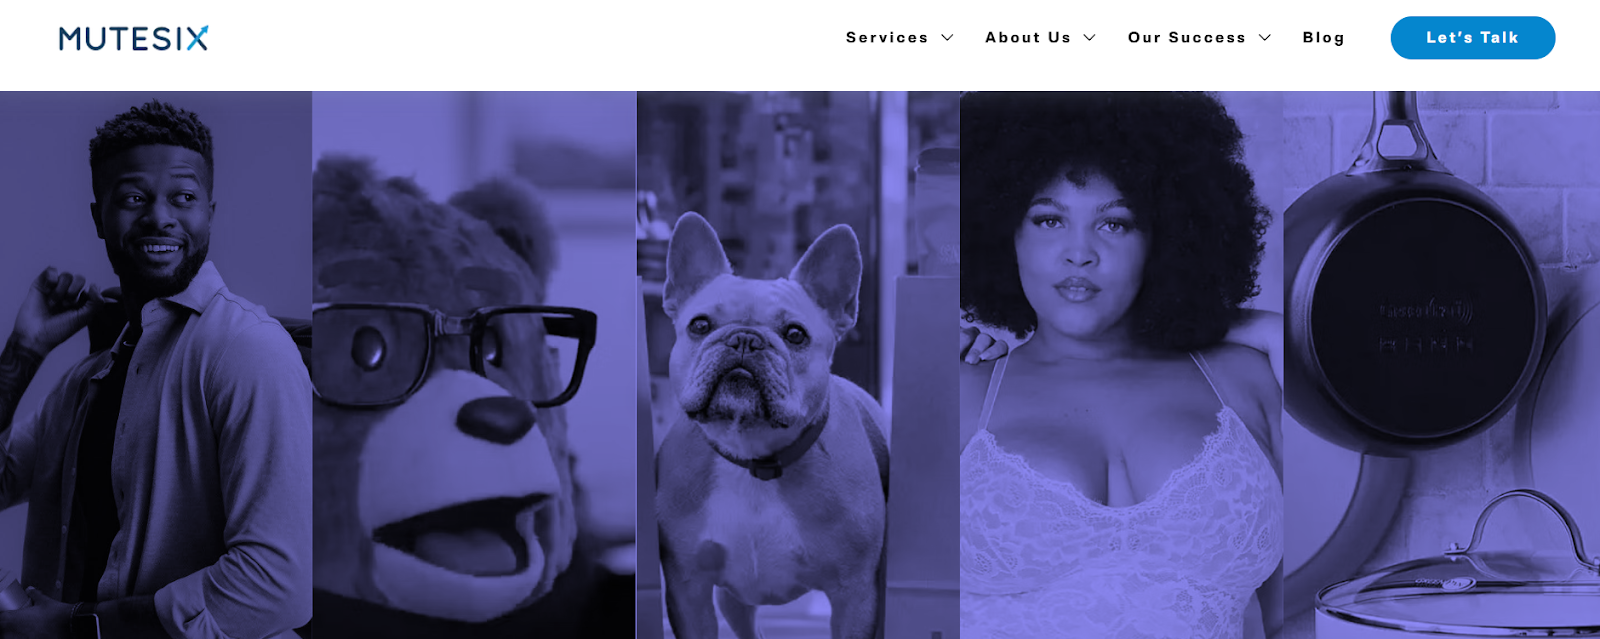Open the About Us menu label
This screenshot has height=639, width=1600.
[x=1028, y=38]
